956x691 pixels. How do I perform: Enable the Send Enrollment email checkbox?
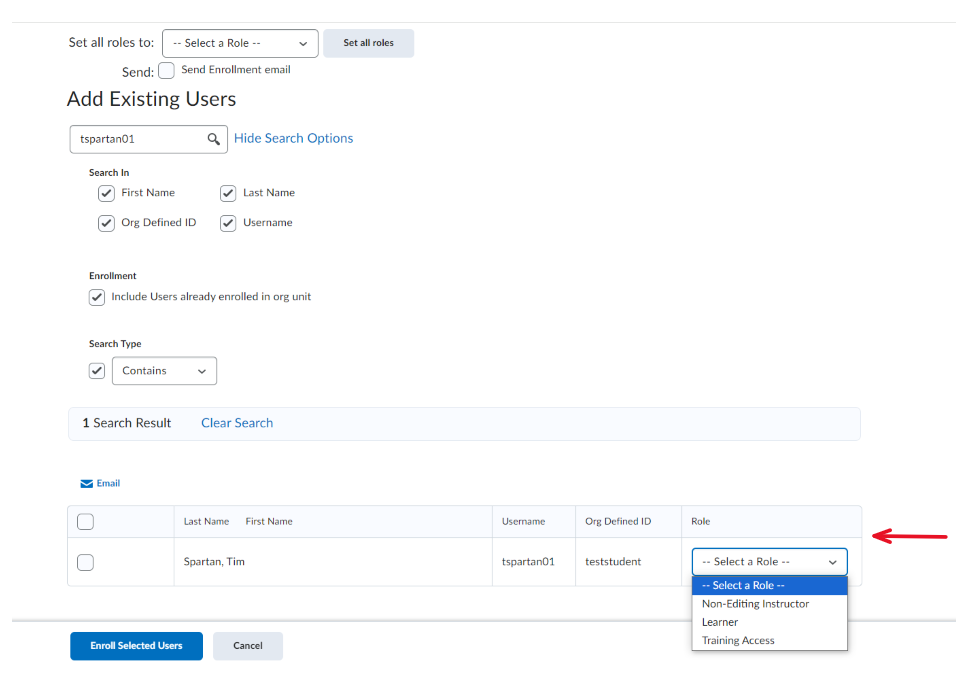click(x=166, y=70)
